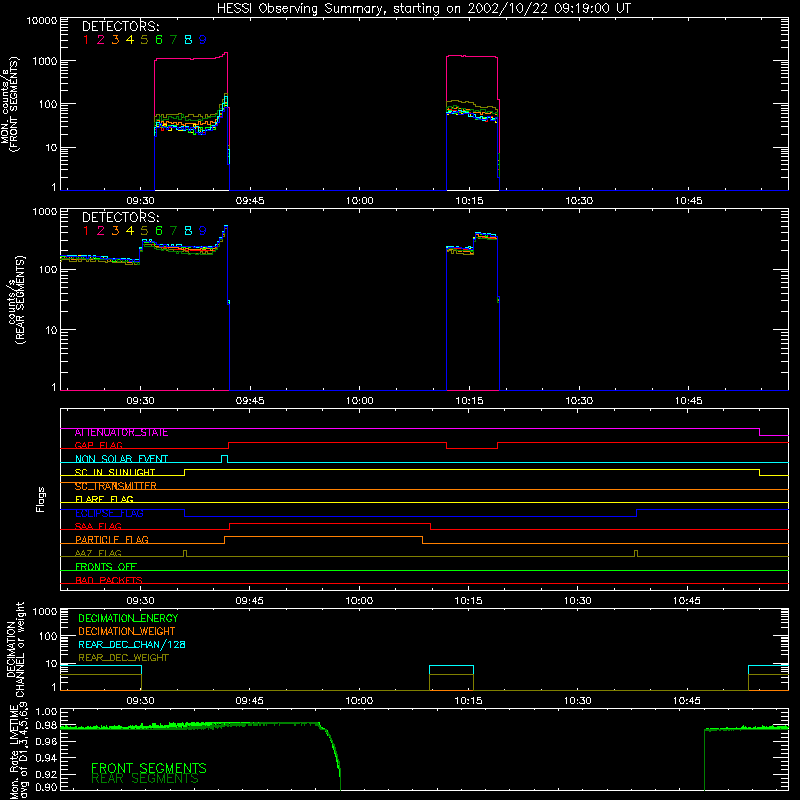
Task: Select detector "2" in rear segments legend
Action: point(101,231)
